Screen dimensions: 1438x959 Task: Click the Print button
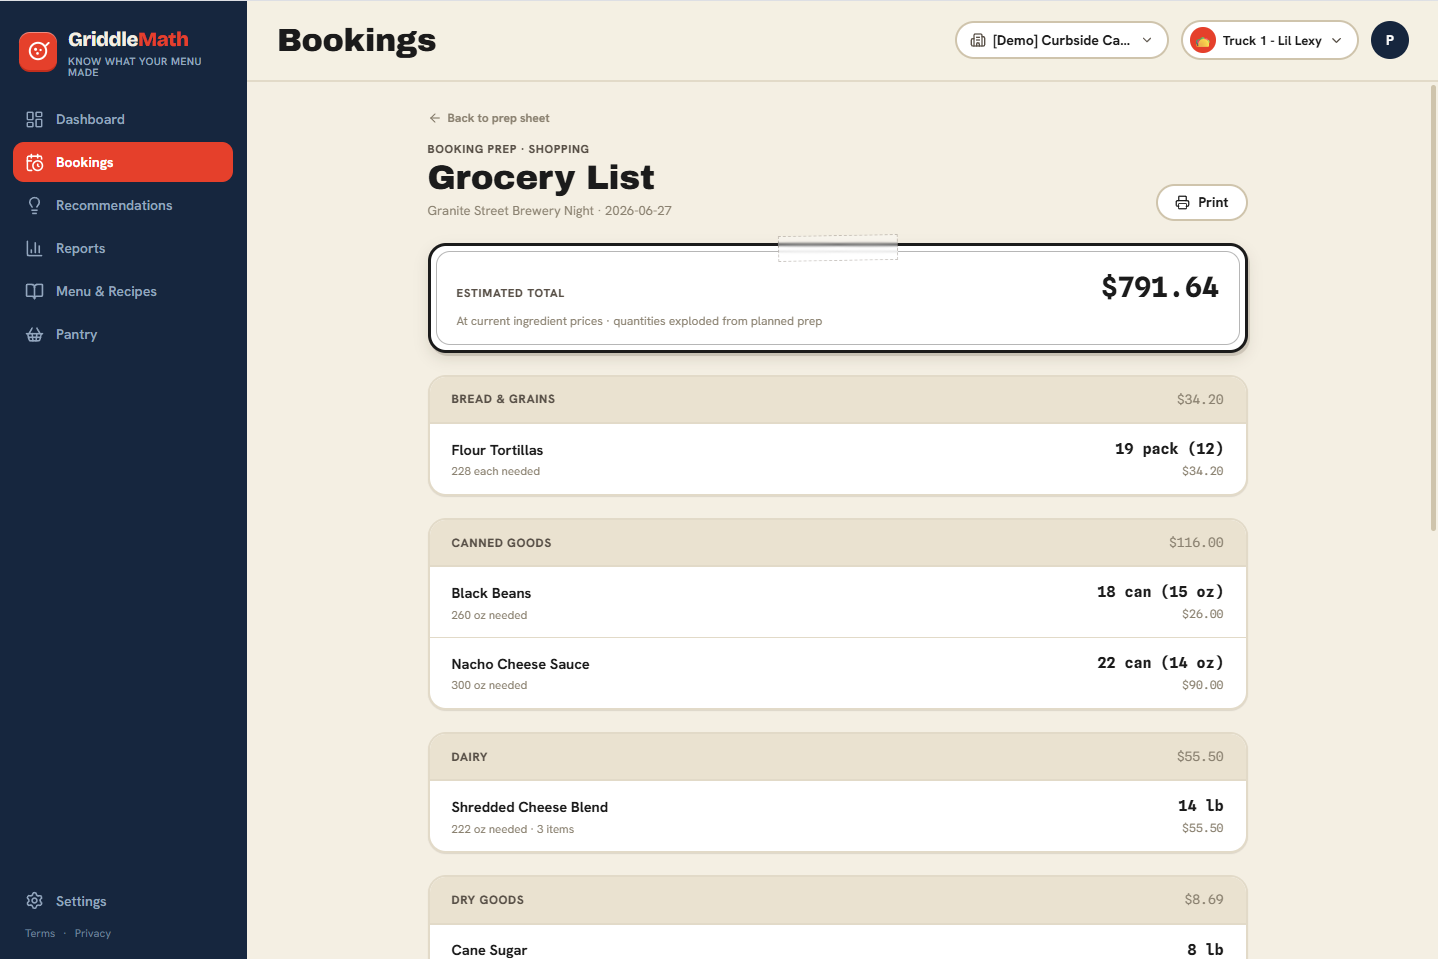pos(1202,202)
